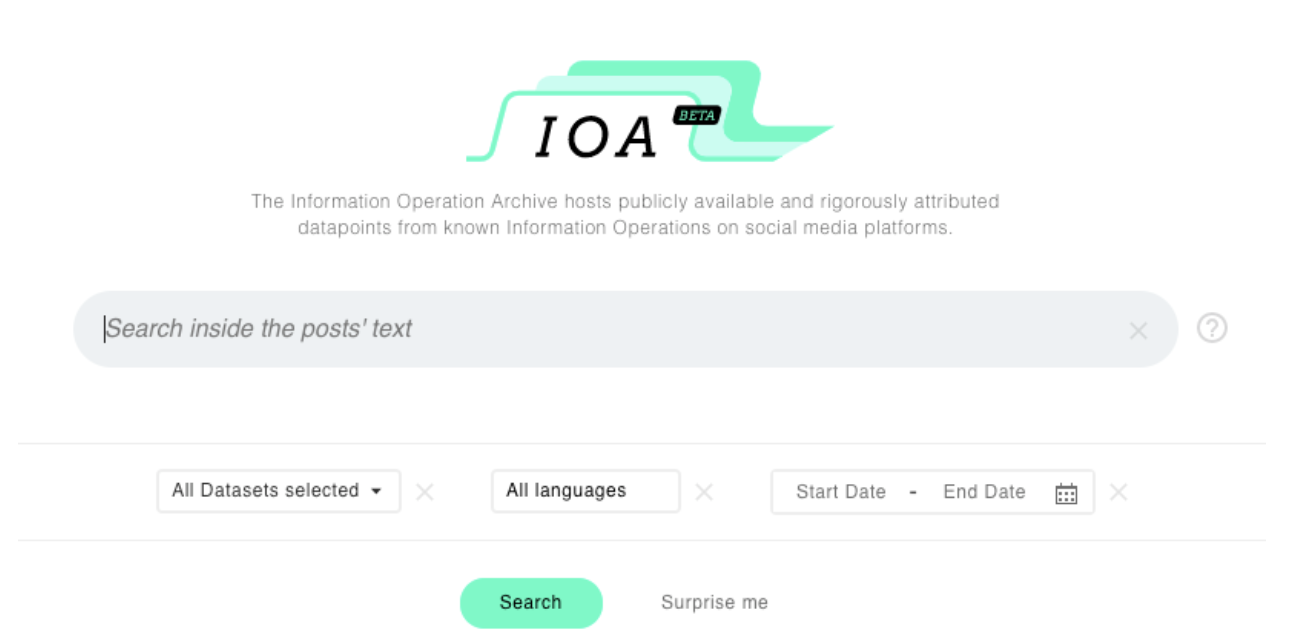The width and height of the screenshot is (1294, 640).
Task: Click the black BETA badge
Action: (697, 115)
